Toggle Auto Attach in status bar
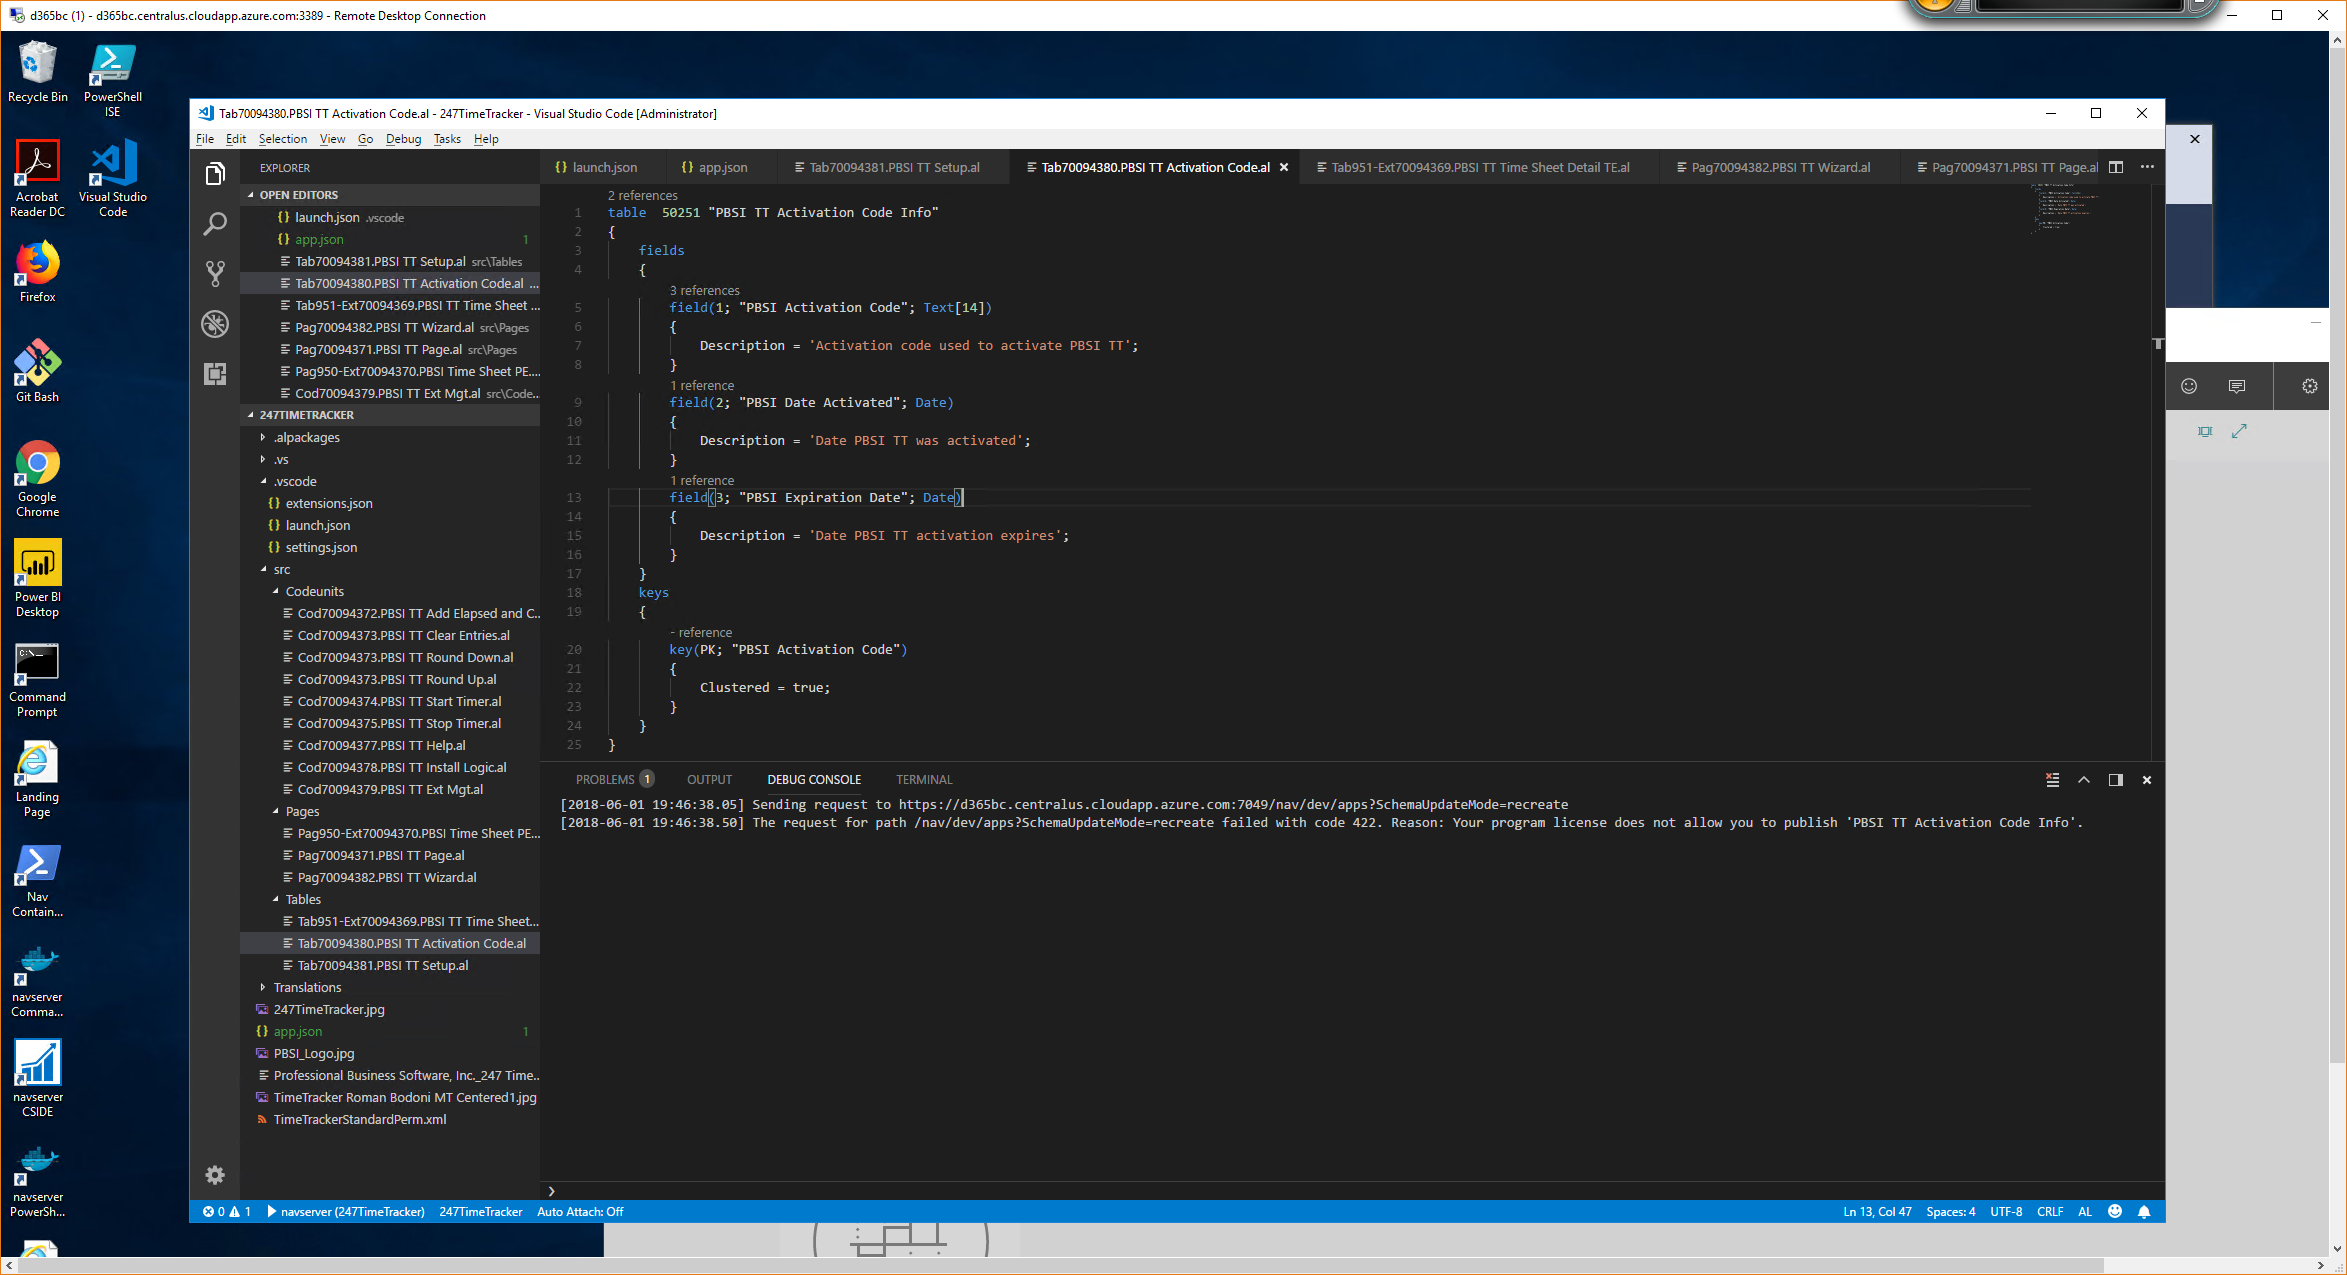The height and width of the screenshot is (1275, 2347). coord(580,1212)
